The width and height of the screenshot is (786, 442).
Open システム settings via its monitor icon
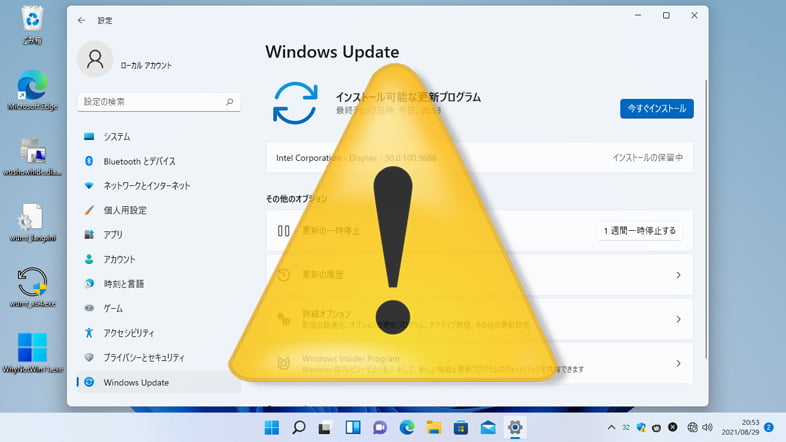[x=89, y=136]
